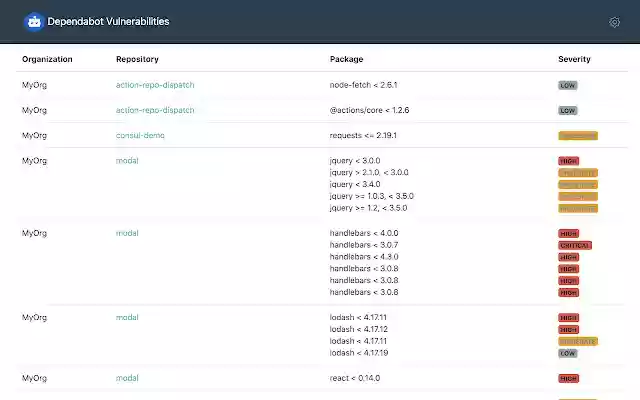The image size is (640, 400).
Task: Click severity badge beside jquery < 3.4.0
Action: pos(578,185)
